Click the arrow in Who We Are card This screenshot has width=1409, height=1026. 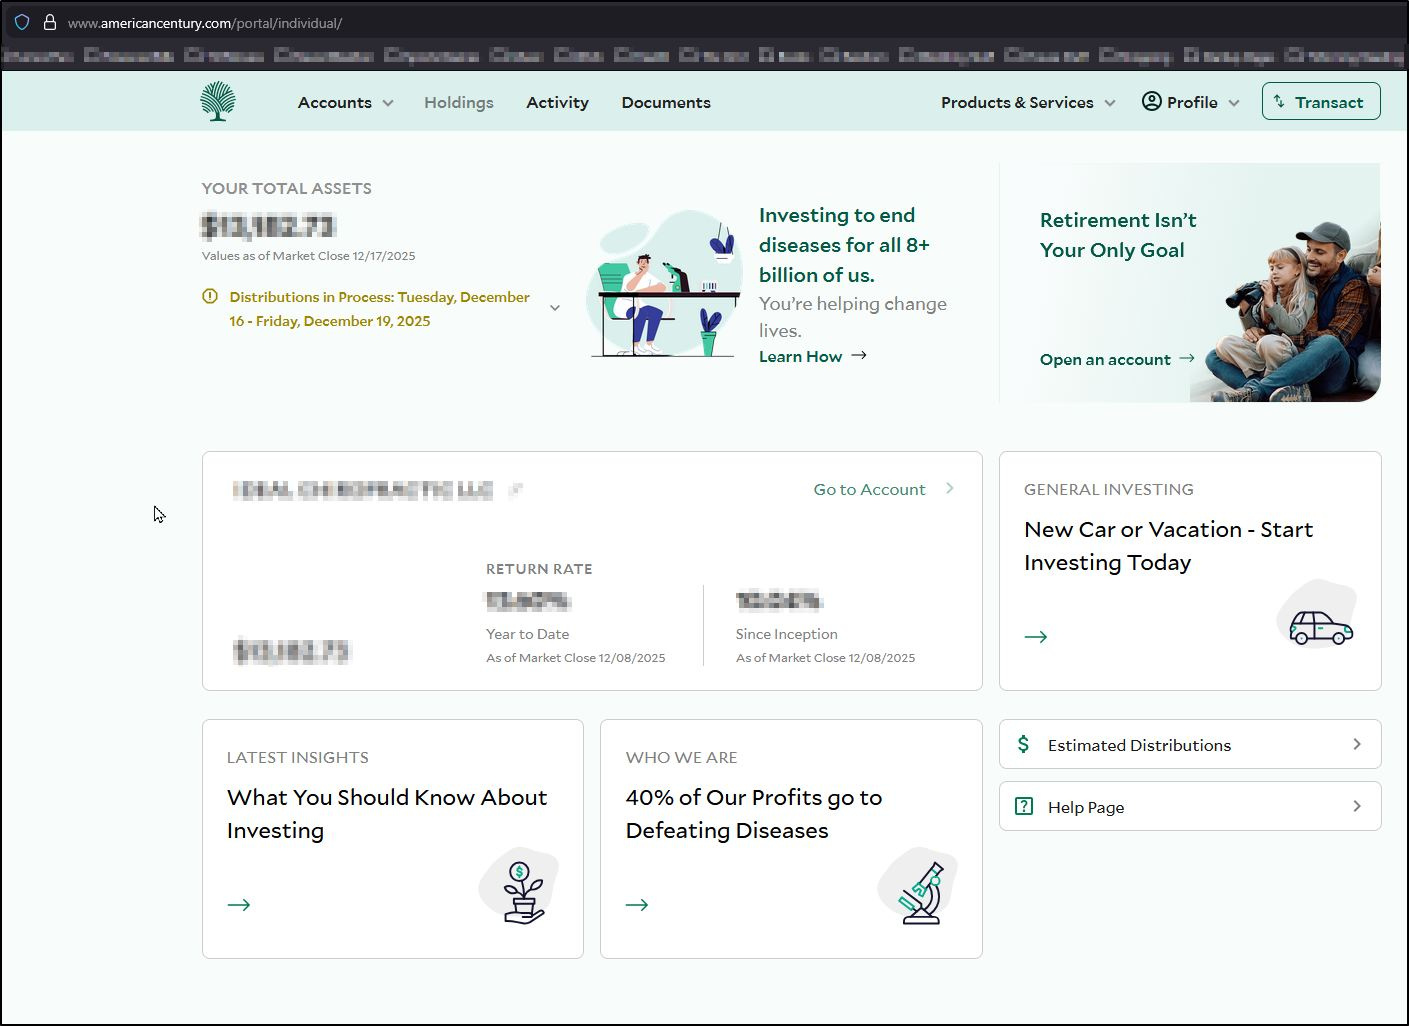point(637,905)
